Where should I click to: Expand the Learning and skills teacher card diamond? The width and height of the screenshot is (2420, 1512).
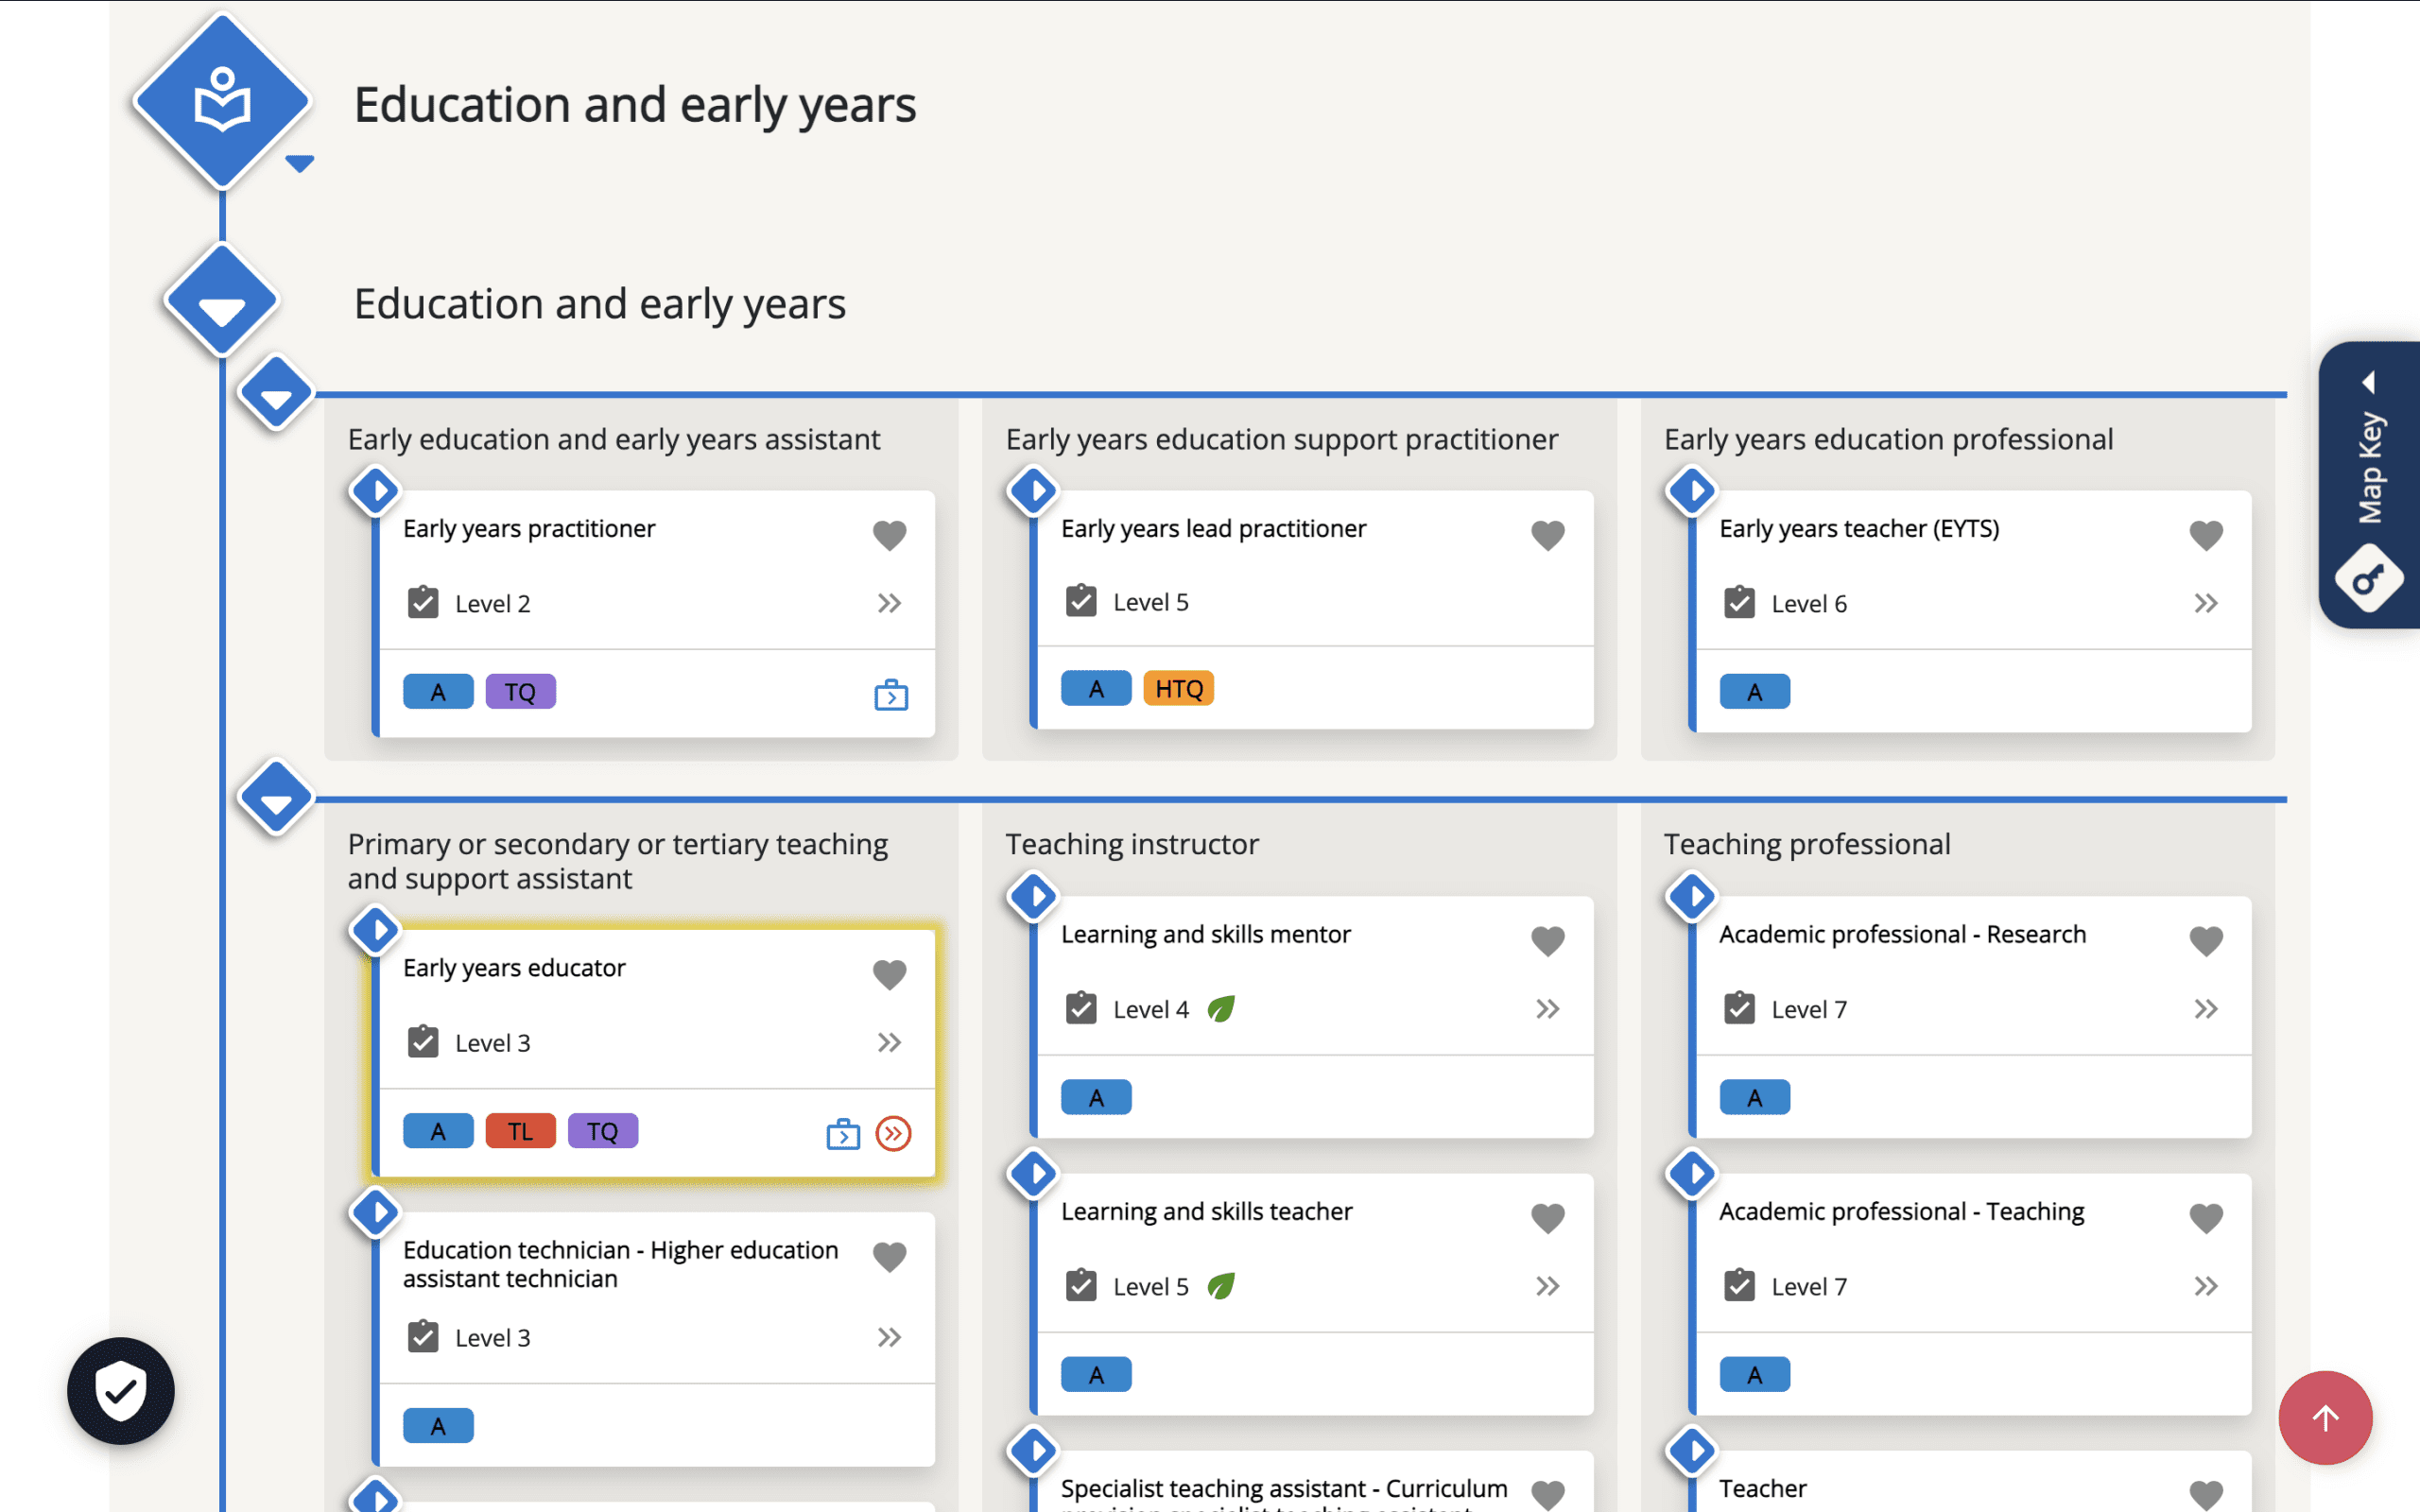[x=1034, y=1173]
